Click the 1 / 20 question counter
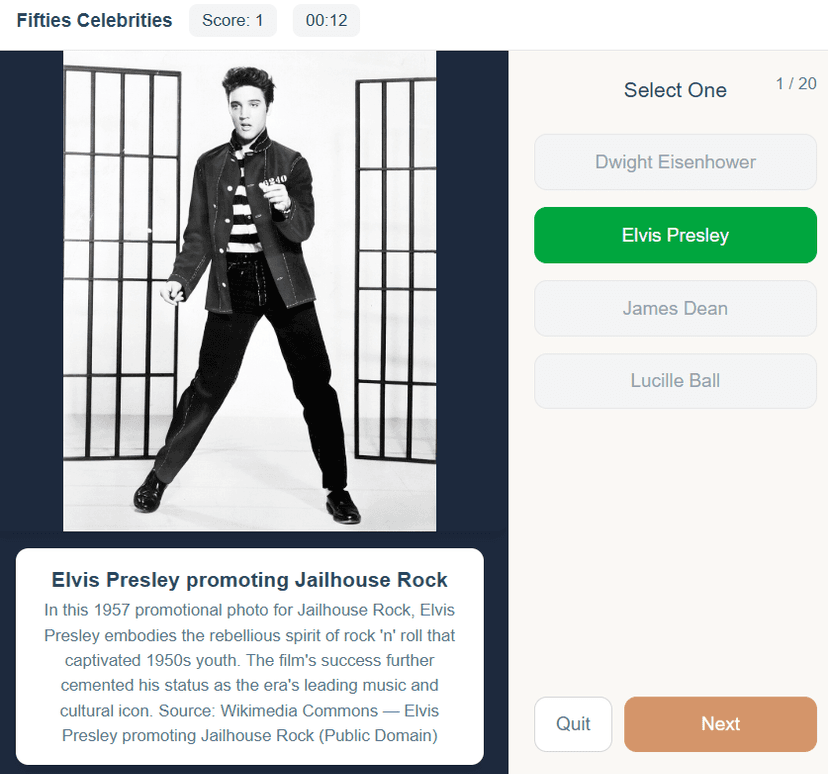This screenshot has width=828, height=774. click(796, 84)
